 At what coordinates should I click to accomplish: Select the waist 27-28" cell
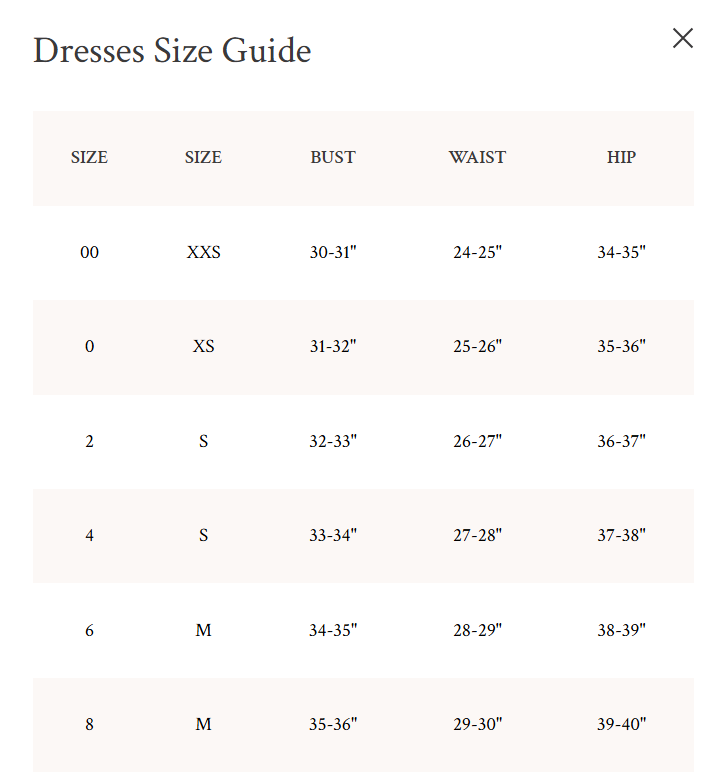(477, 535)
